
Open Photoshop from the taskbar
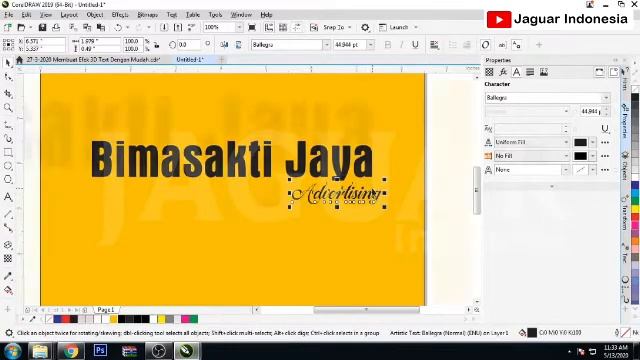pos(100,351)
